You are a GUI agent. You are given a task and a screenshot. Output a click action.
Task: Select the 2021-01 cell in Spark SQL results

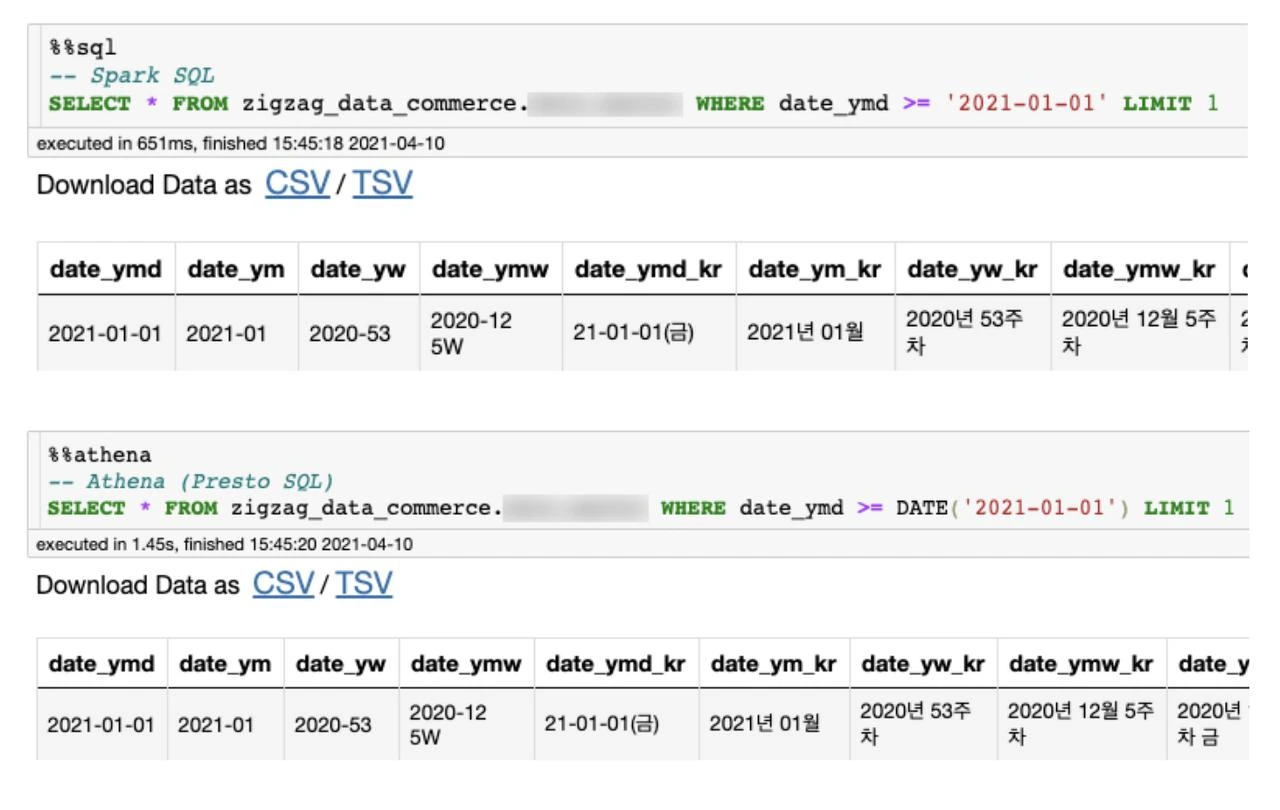pos(236,333)
